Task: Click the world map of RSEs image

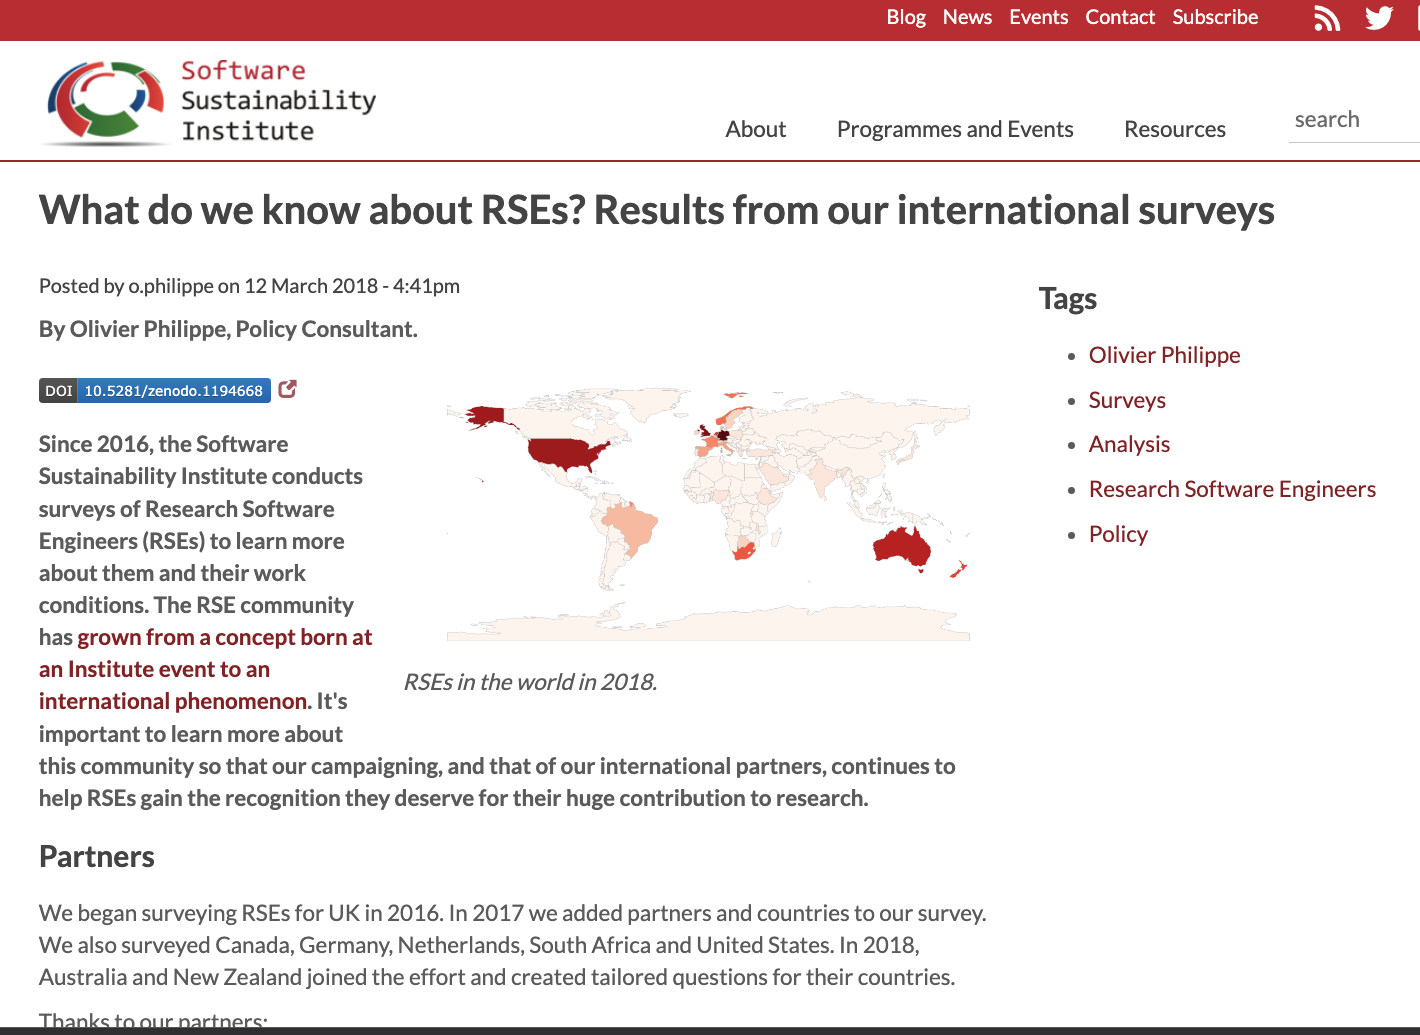Action: 708,514
